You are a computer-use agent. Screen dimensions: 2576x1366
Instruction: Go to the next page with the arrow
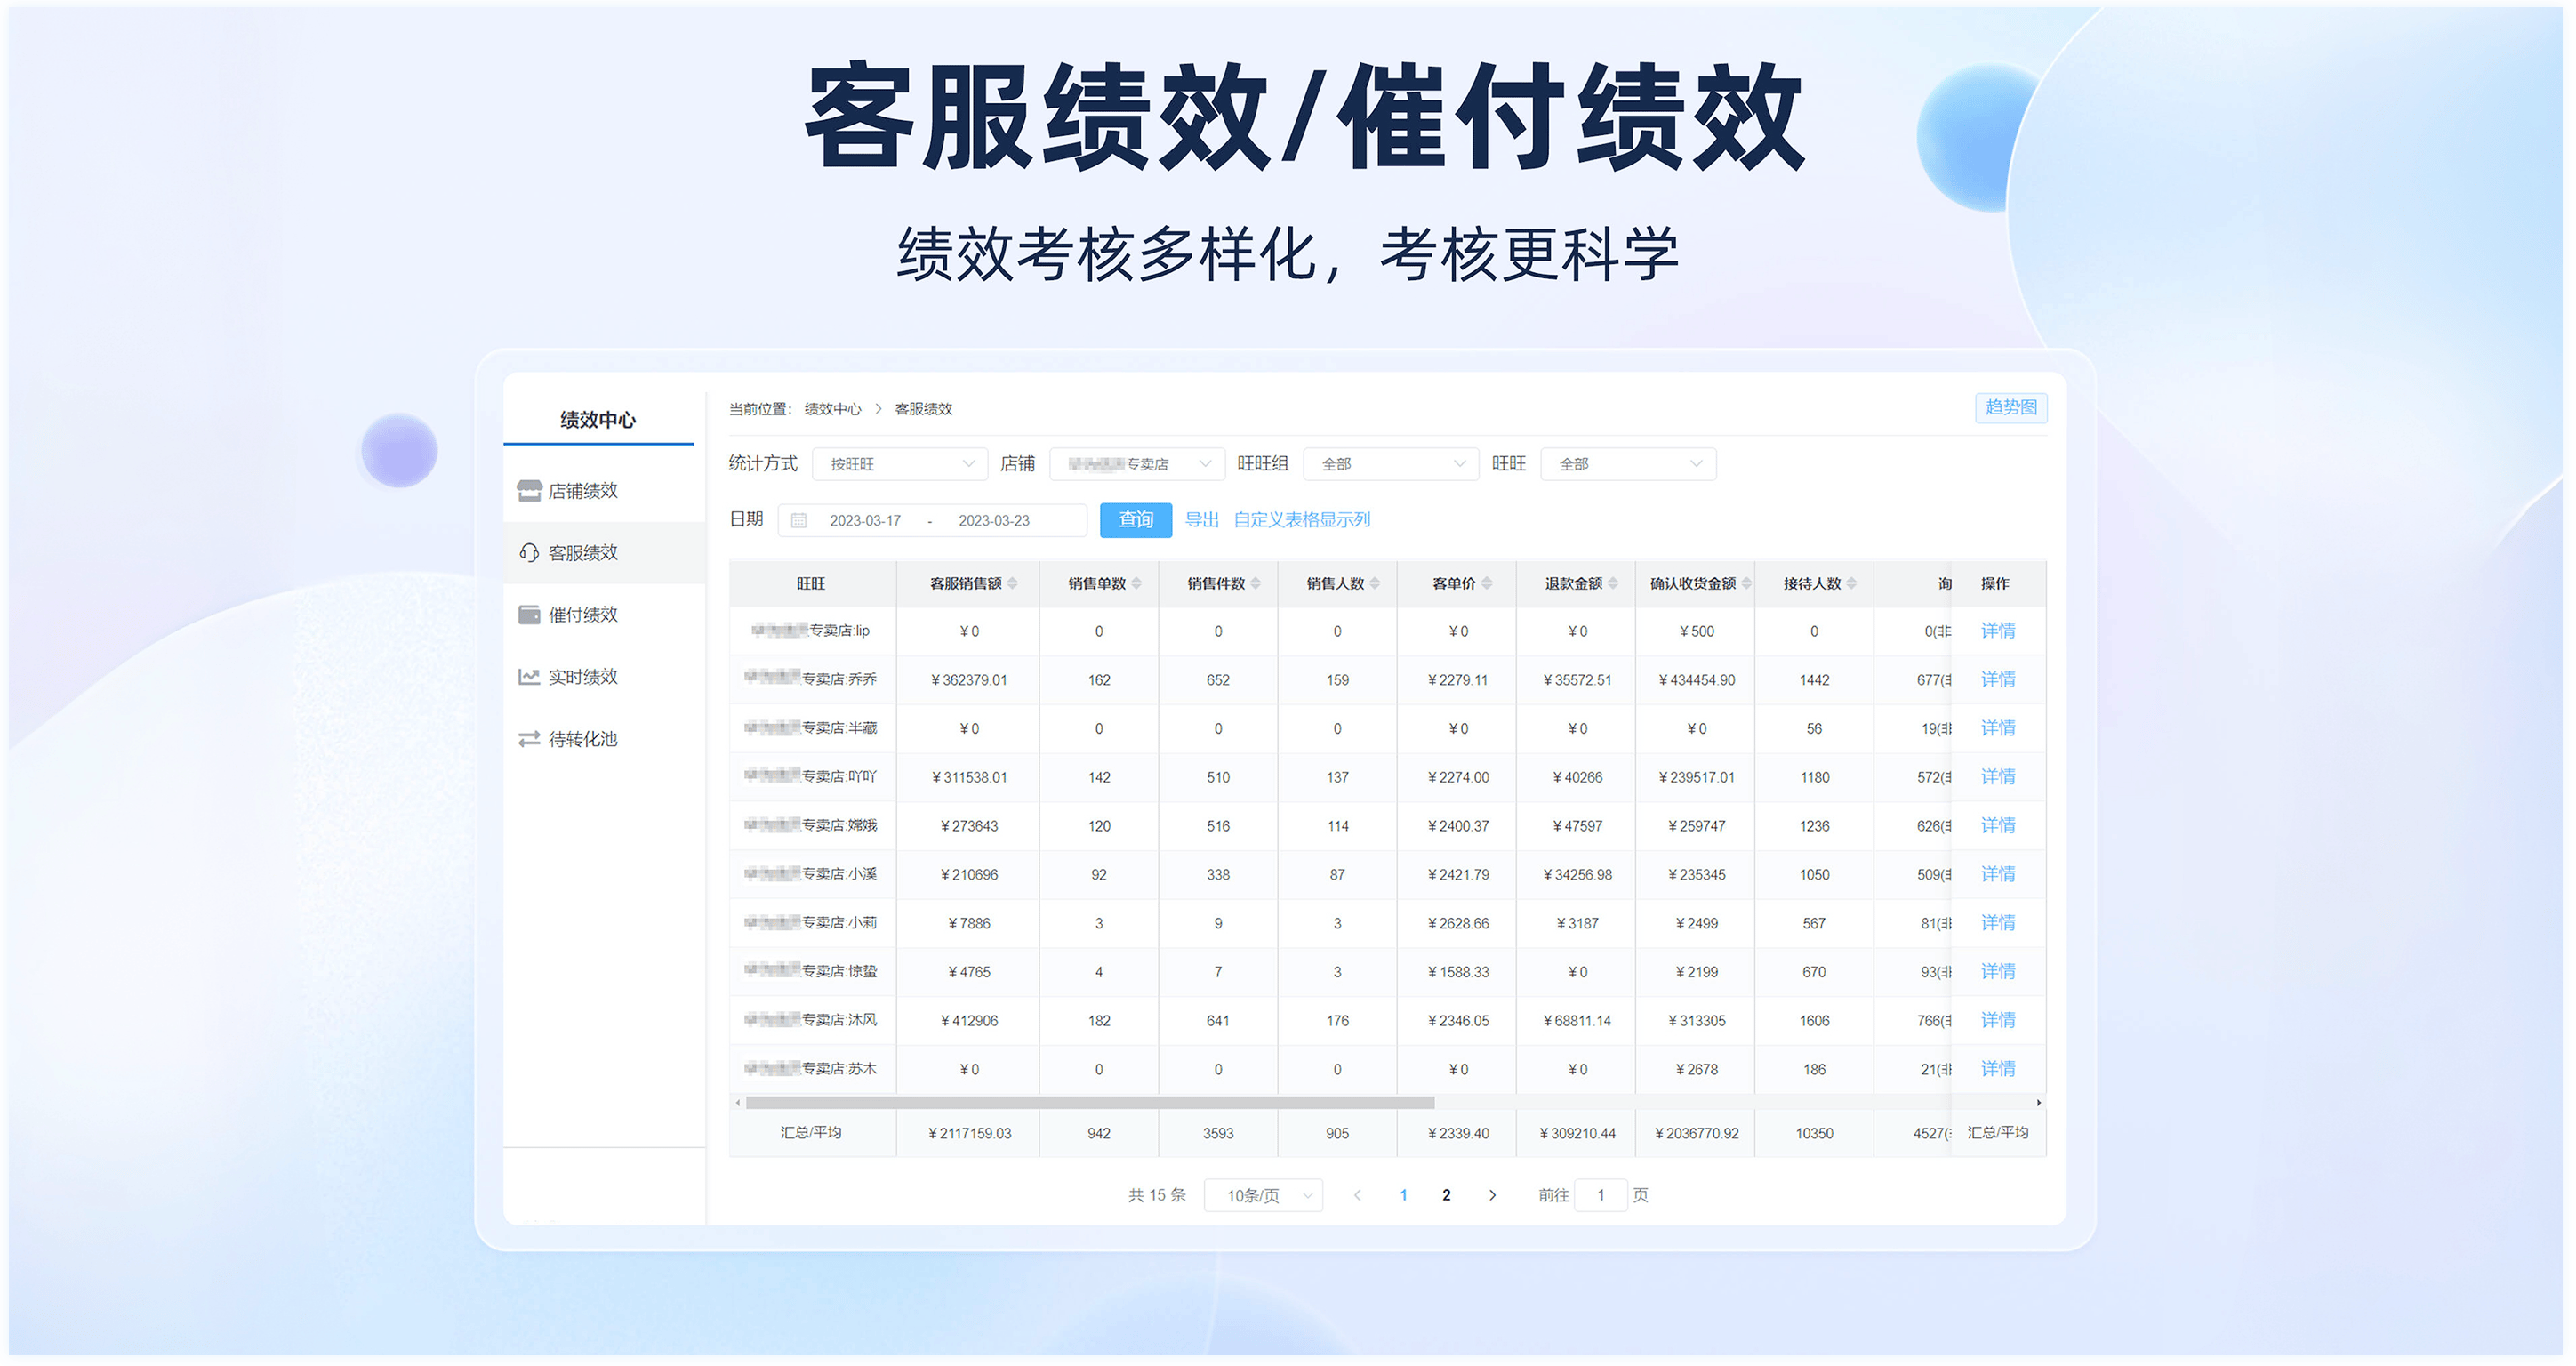pyautogui.click(x=1492, y=1195)
